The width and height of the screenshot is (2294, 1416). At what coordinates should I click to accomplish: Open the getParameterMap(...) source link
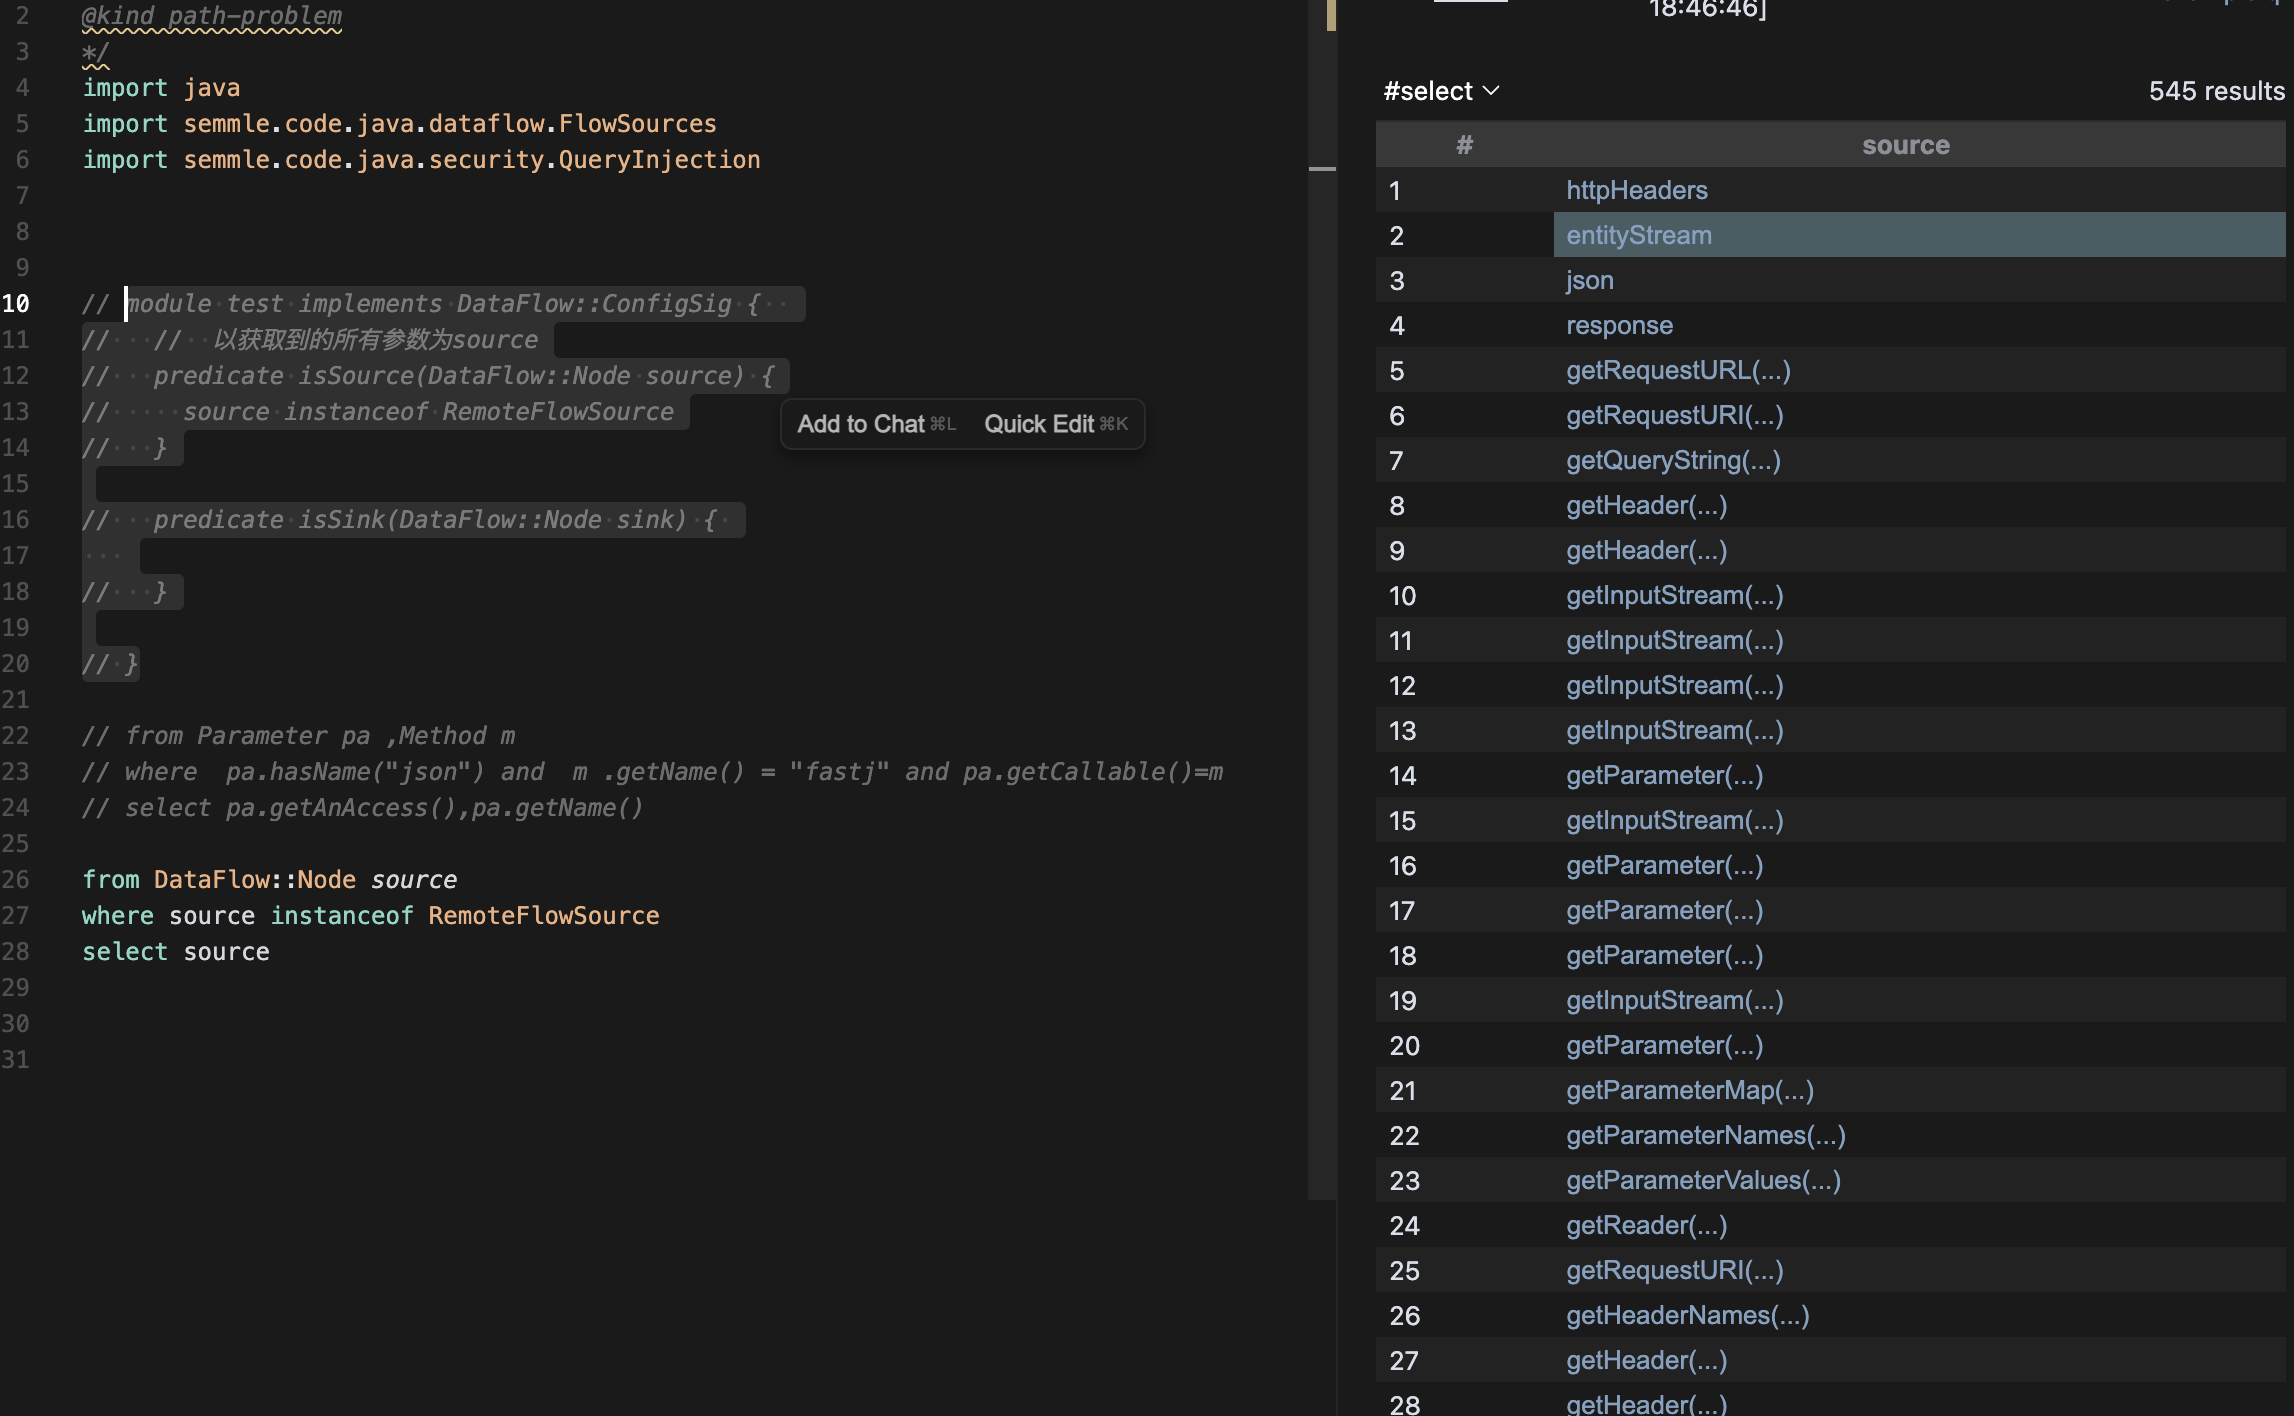click(1690, 1090)
